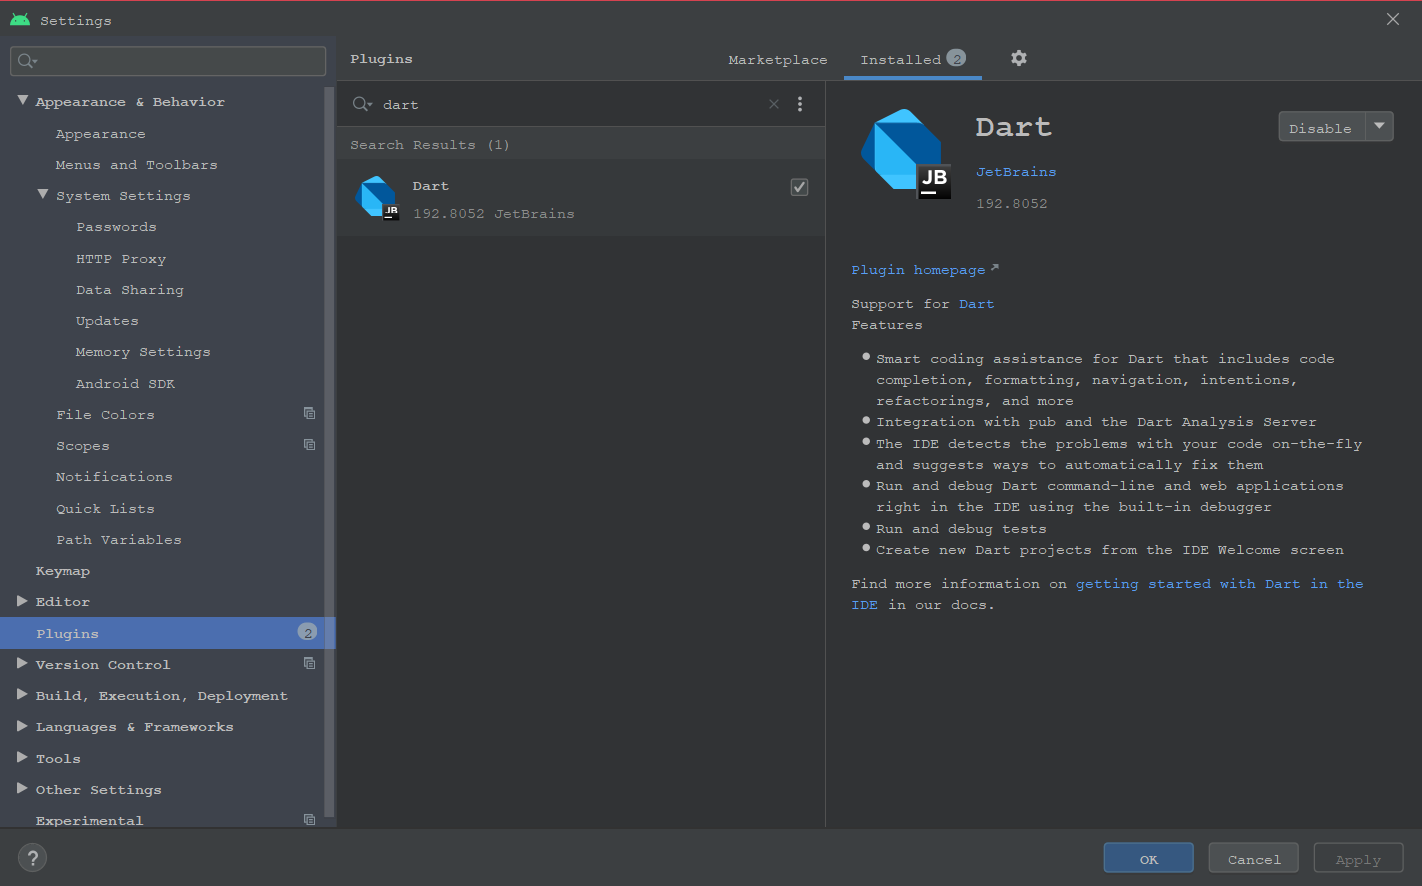Toggle the Dart plugin enabled checkbox

pyautogui.click(x=799, y=187)
